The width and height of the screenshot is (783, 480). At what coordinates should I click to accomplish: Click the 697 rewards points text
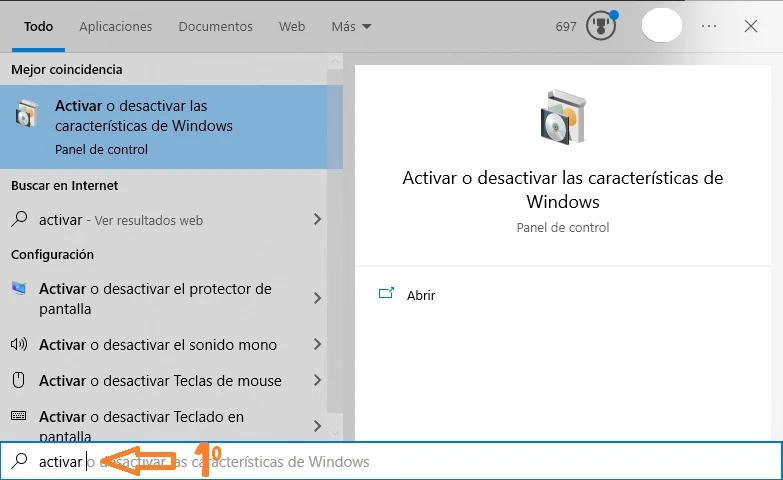(566, 26)
